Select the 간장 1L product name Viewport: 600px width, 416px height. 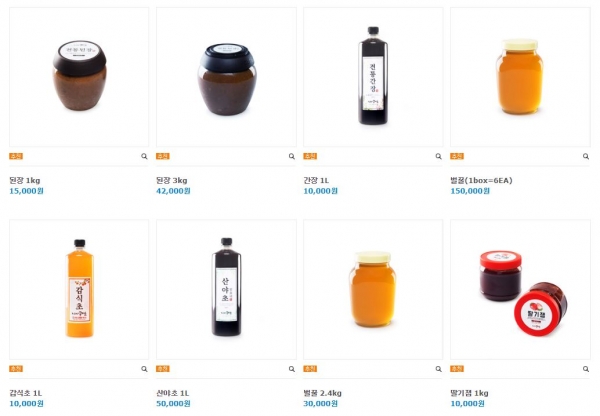tap(316, 180)
